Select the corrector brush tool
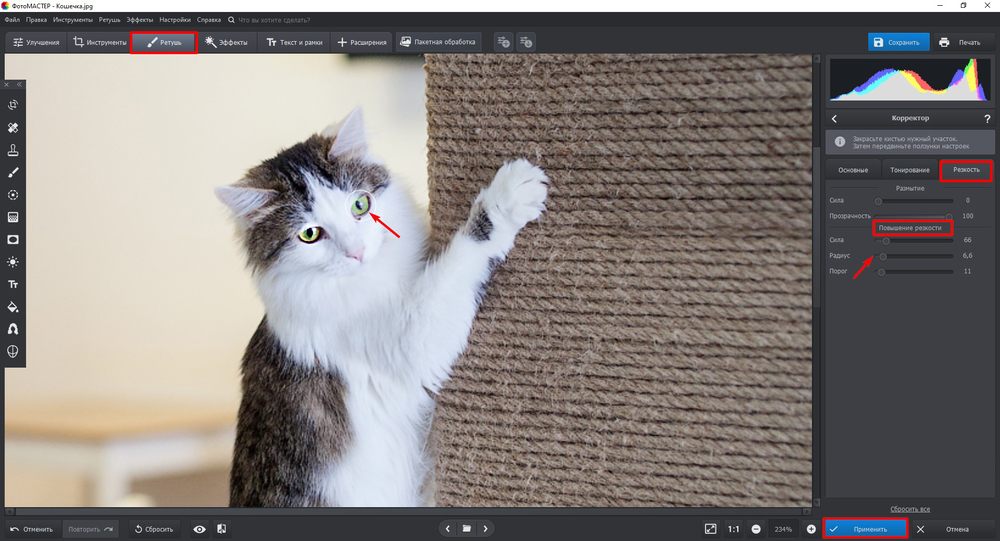 [13, 173]
